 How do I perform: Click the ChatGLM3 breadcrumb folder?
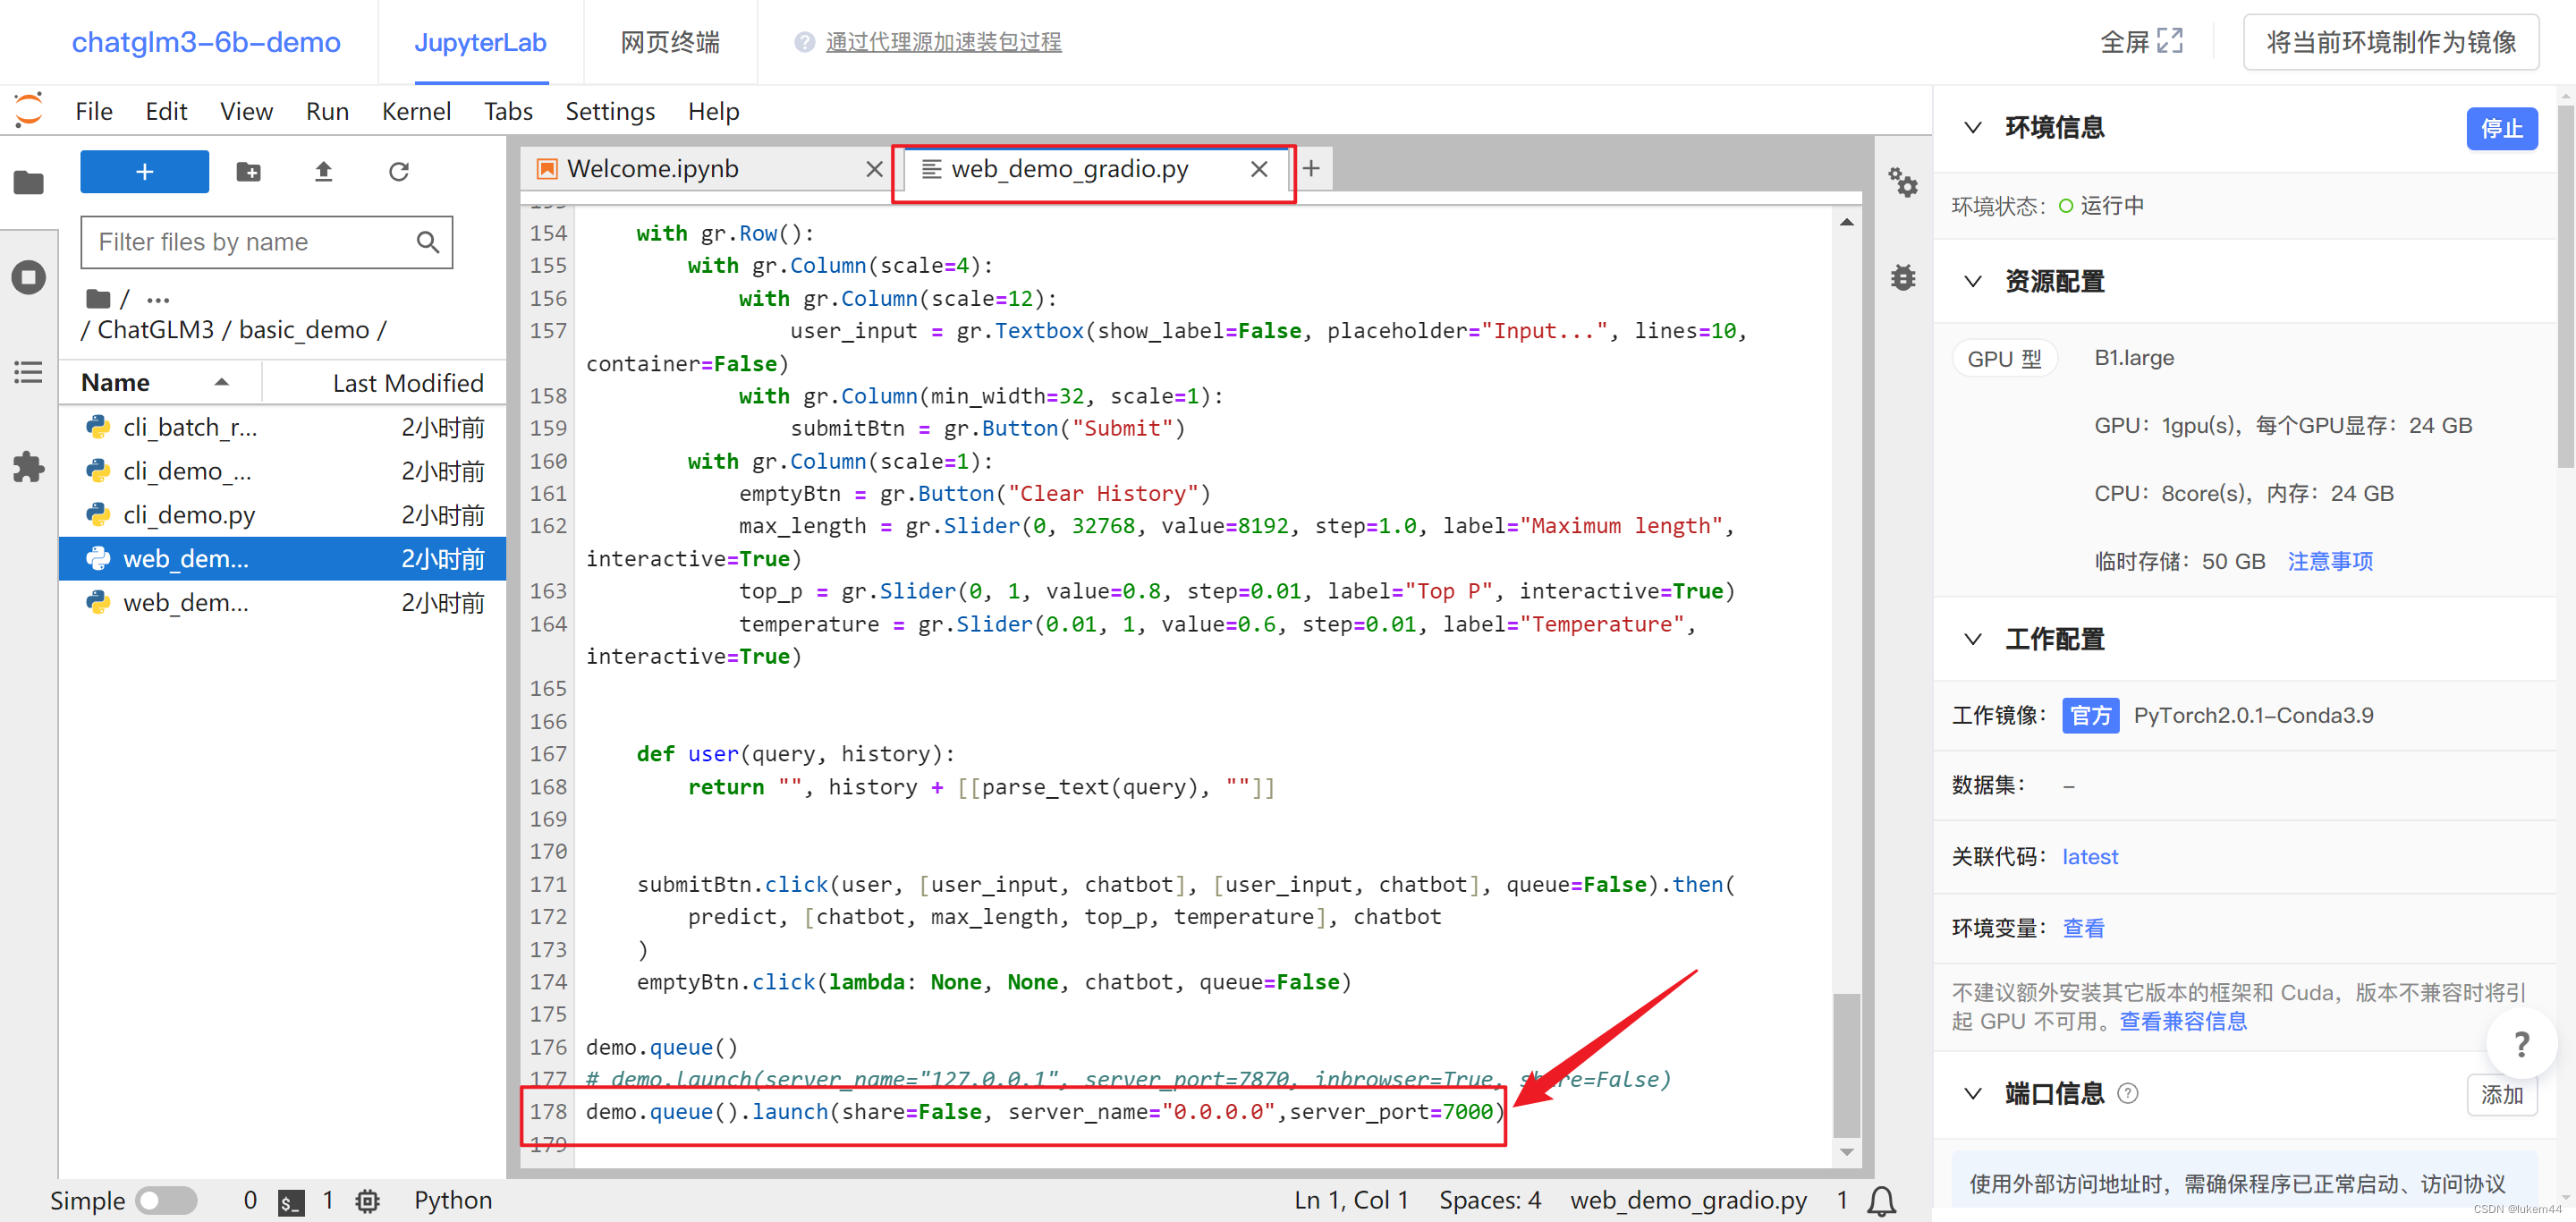click(x=155, y=330)
